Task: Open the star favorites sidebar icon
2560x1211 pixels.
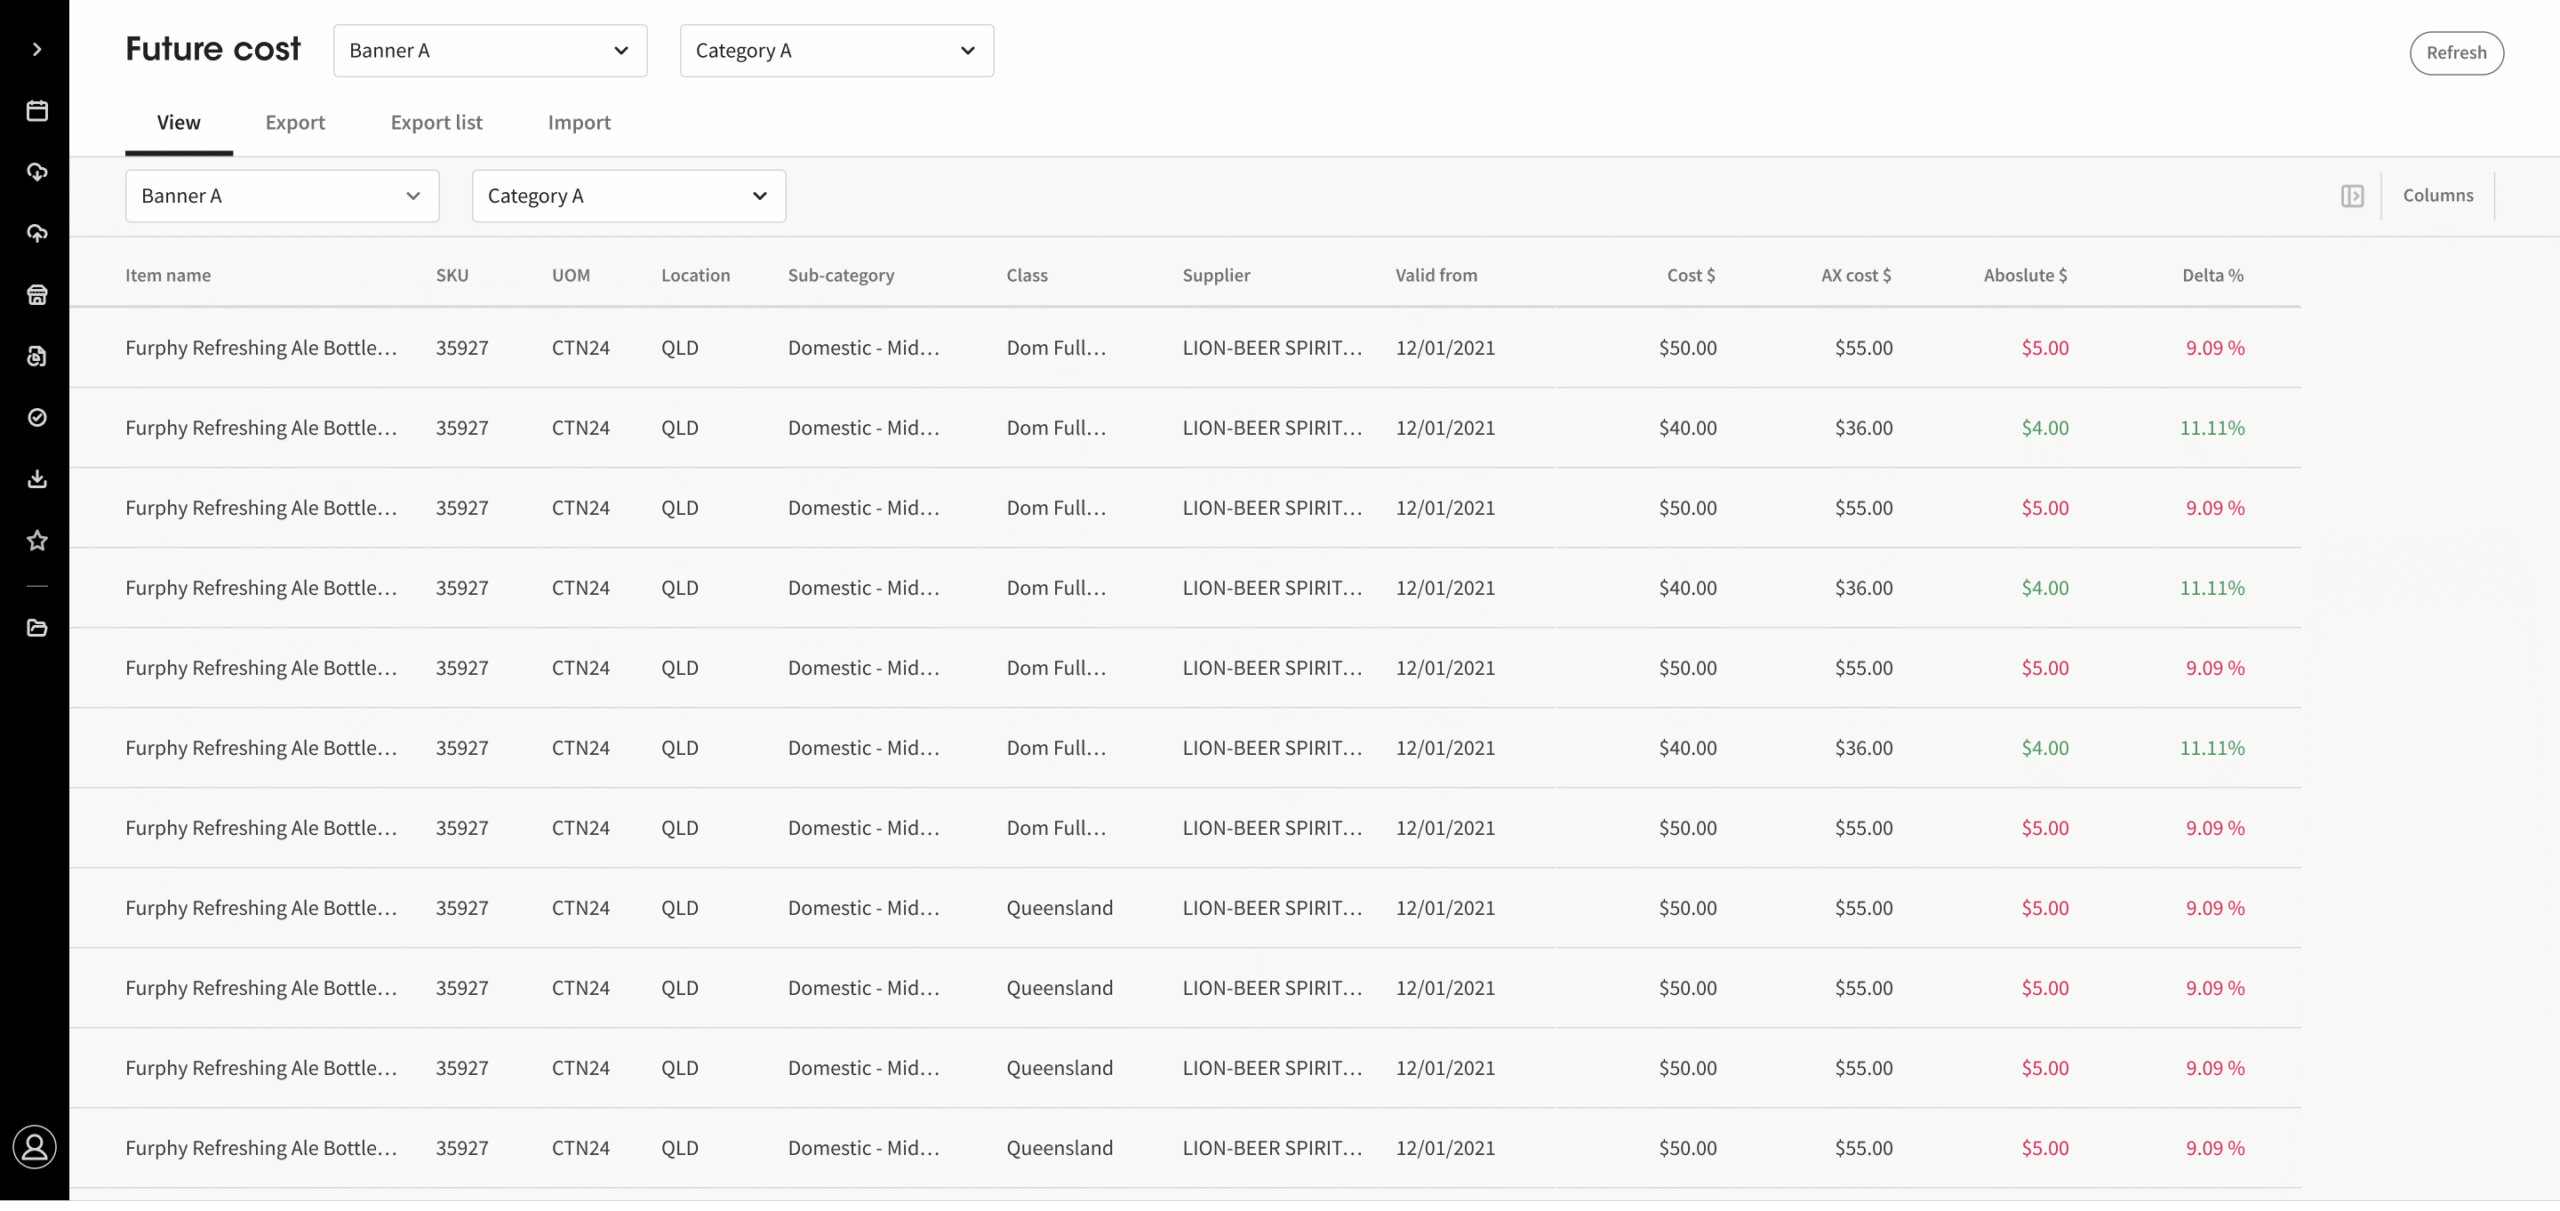Action: 37,541
